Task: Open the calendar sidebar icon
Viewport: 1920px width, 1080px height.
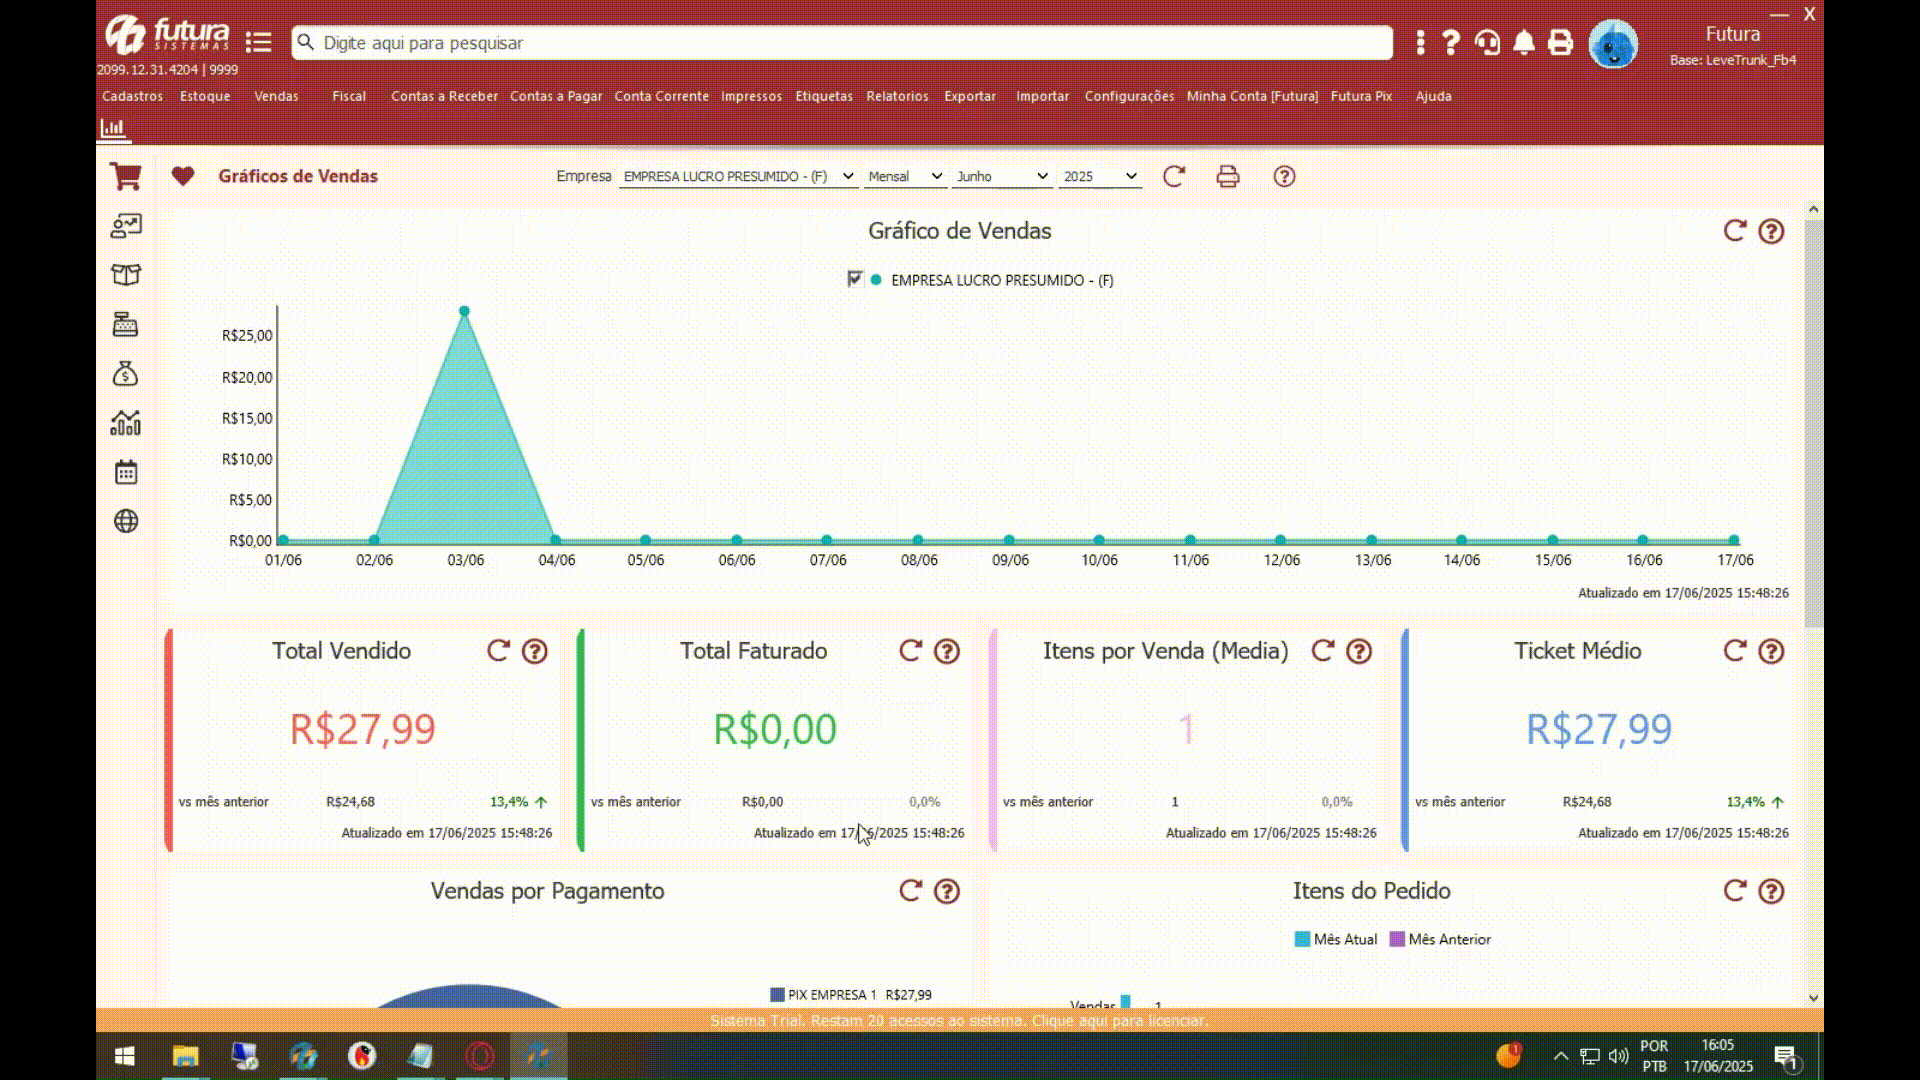Action: [125, 472]
